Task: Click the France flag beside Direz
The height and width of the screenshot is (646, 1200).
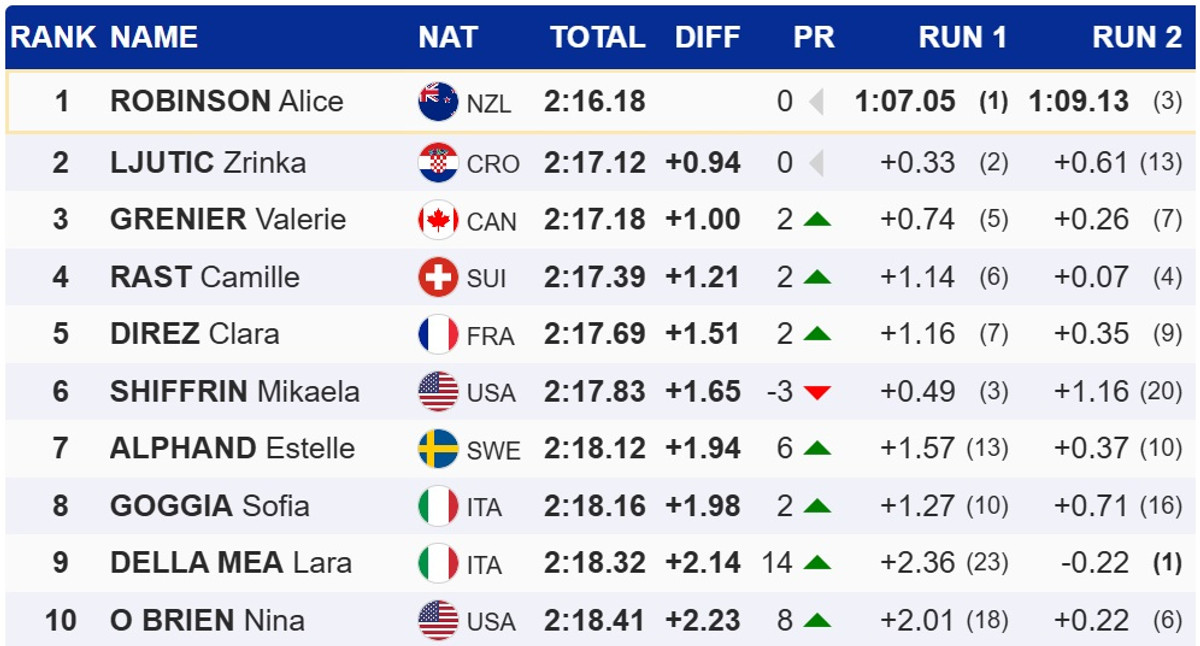Action: 438,334
